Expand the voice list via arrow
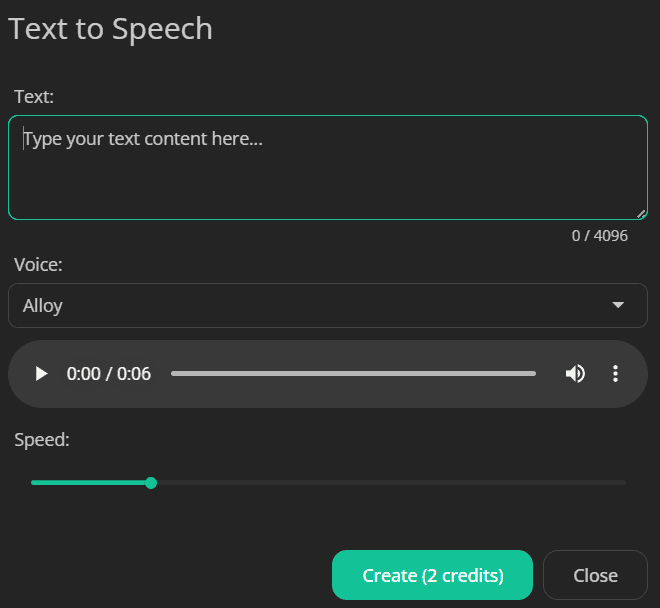660x608 pixels. point(618,305)
